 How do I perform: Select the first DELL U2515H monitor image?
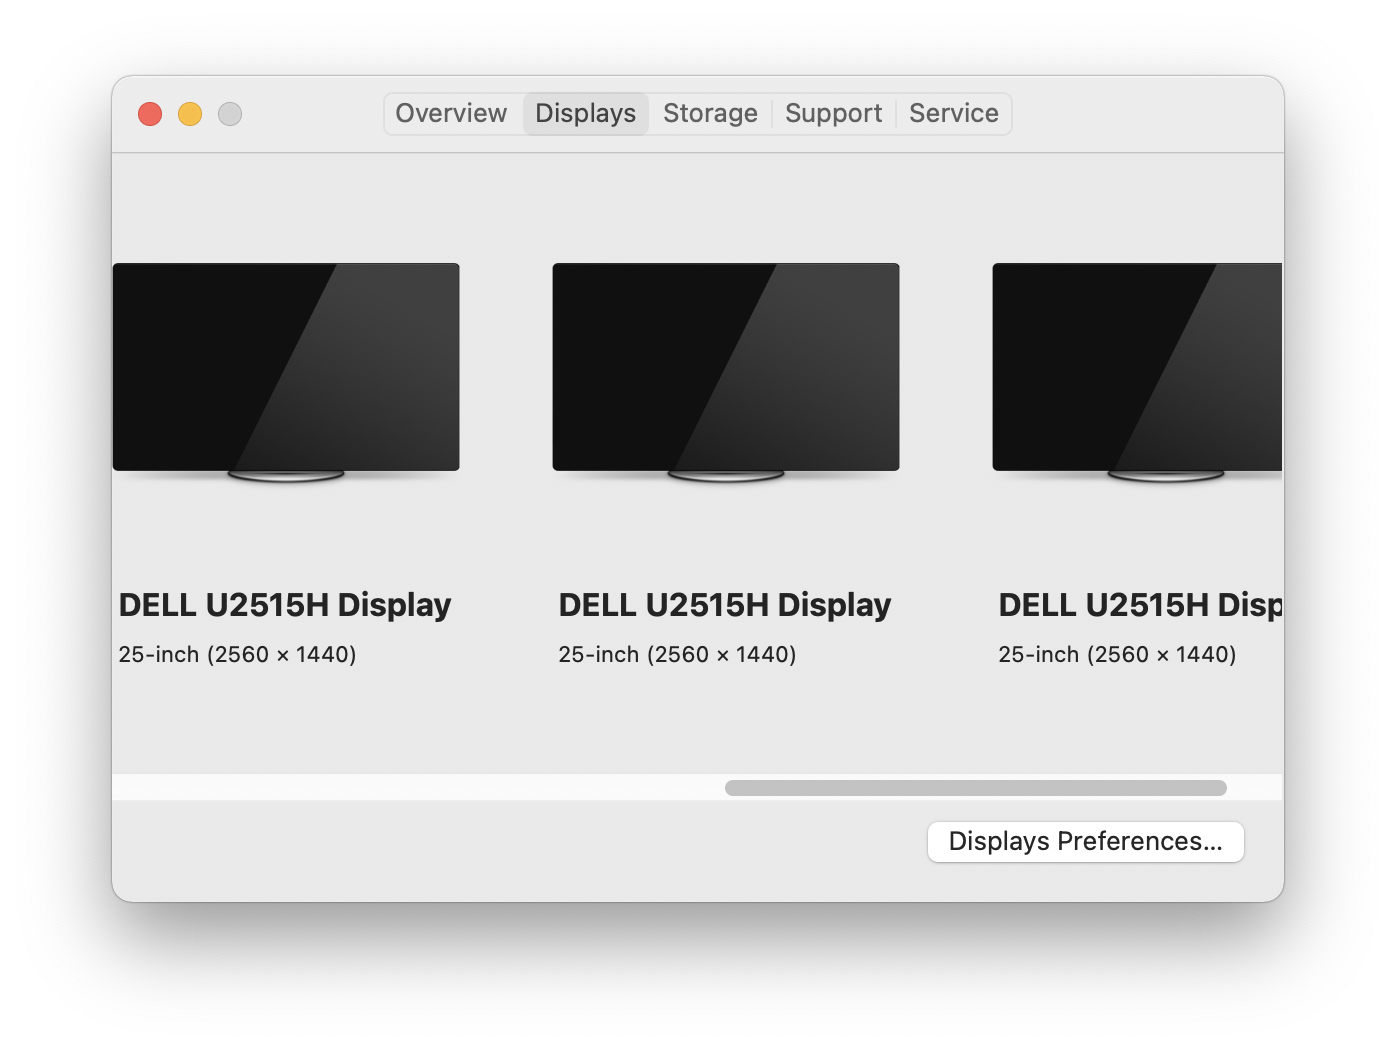pos(286,372)
